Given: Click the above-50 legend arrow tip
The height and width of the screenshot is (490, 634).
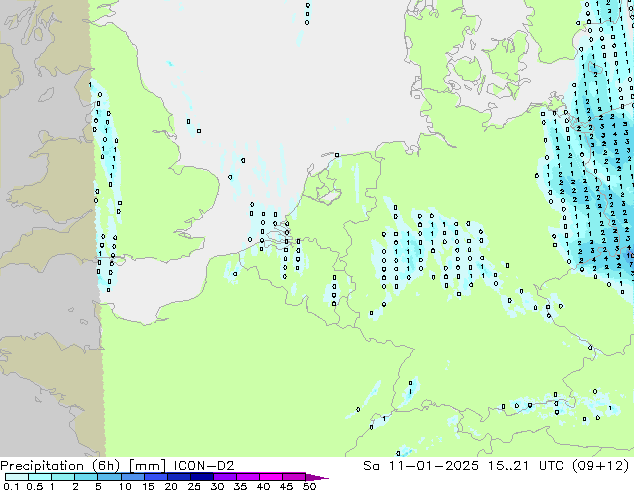Looking at the screenshot, I should 317,477.
